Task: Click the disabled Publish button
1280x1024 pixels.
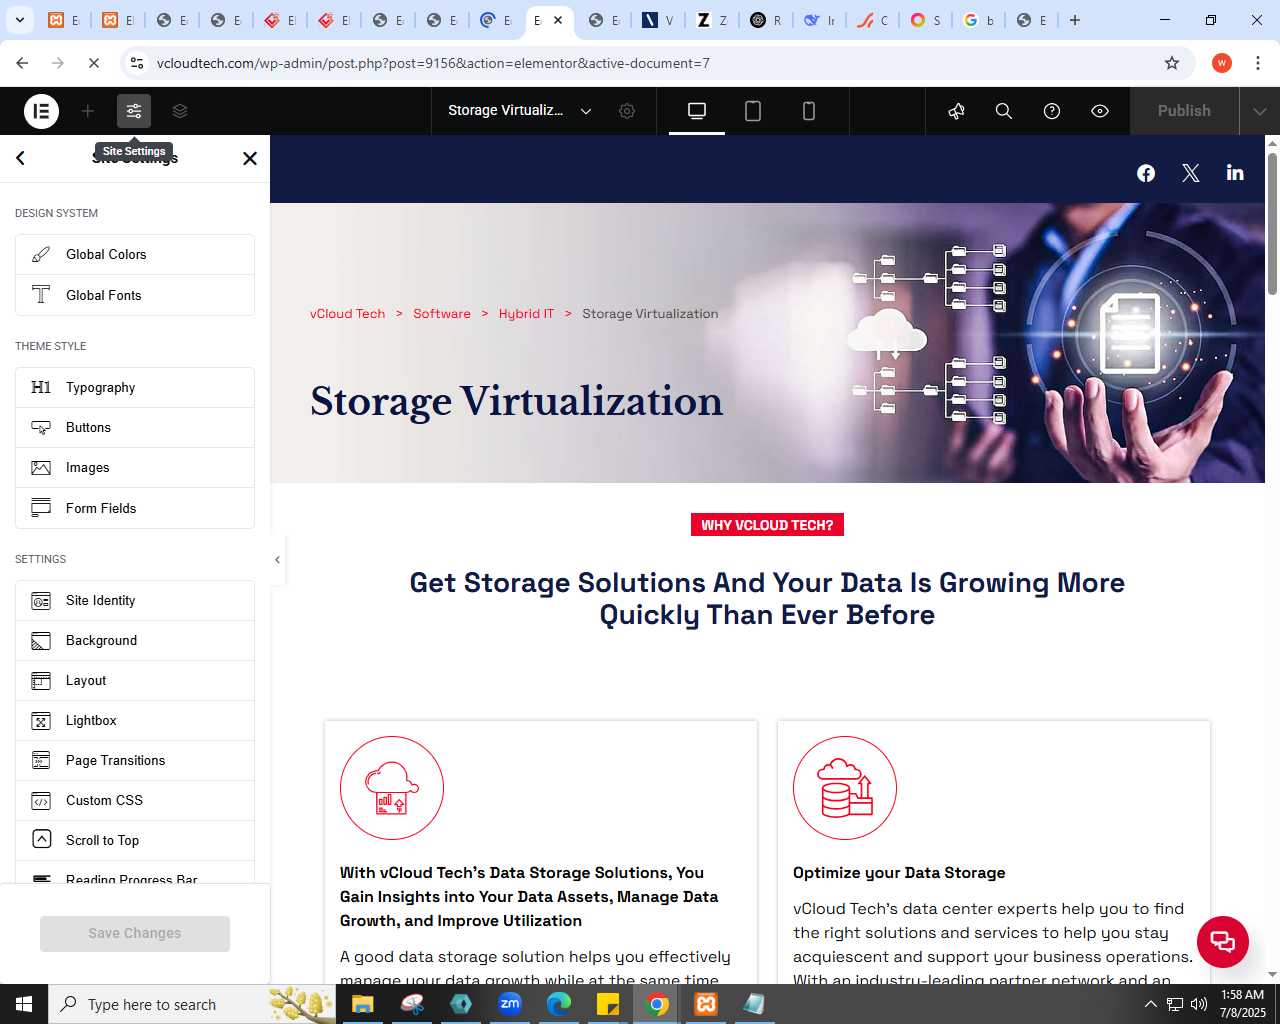Action: pyautogui.click(x=1184, y=111)
